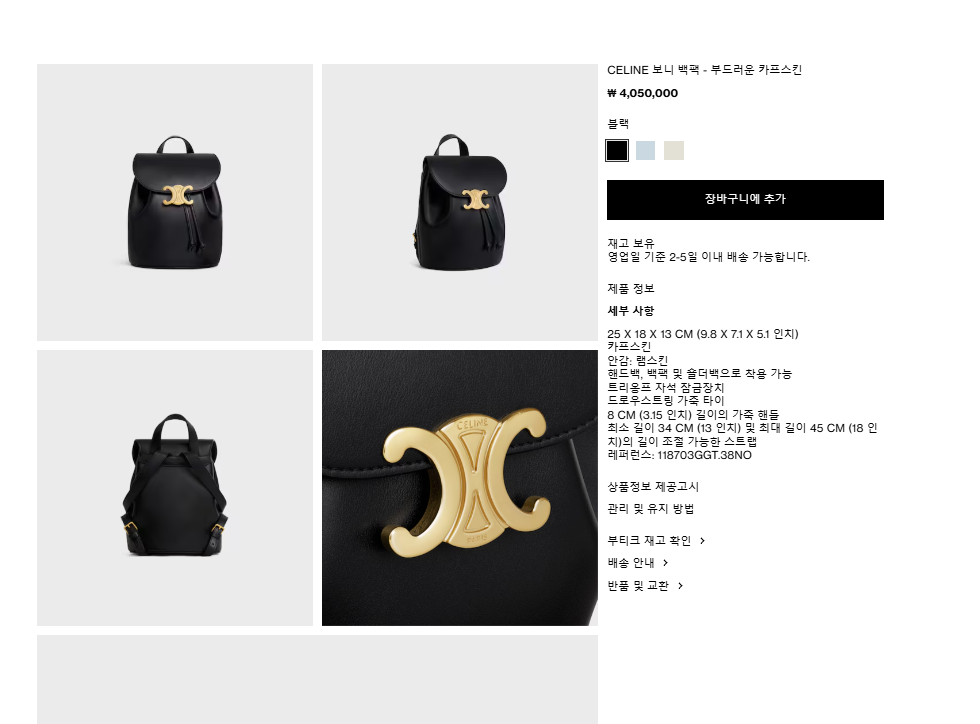Open the gold Triomphe clasp close-up image
The image size is (980, 724).
(x=460, y=488)
